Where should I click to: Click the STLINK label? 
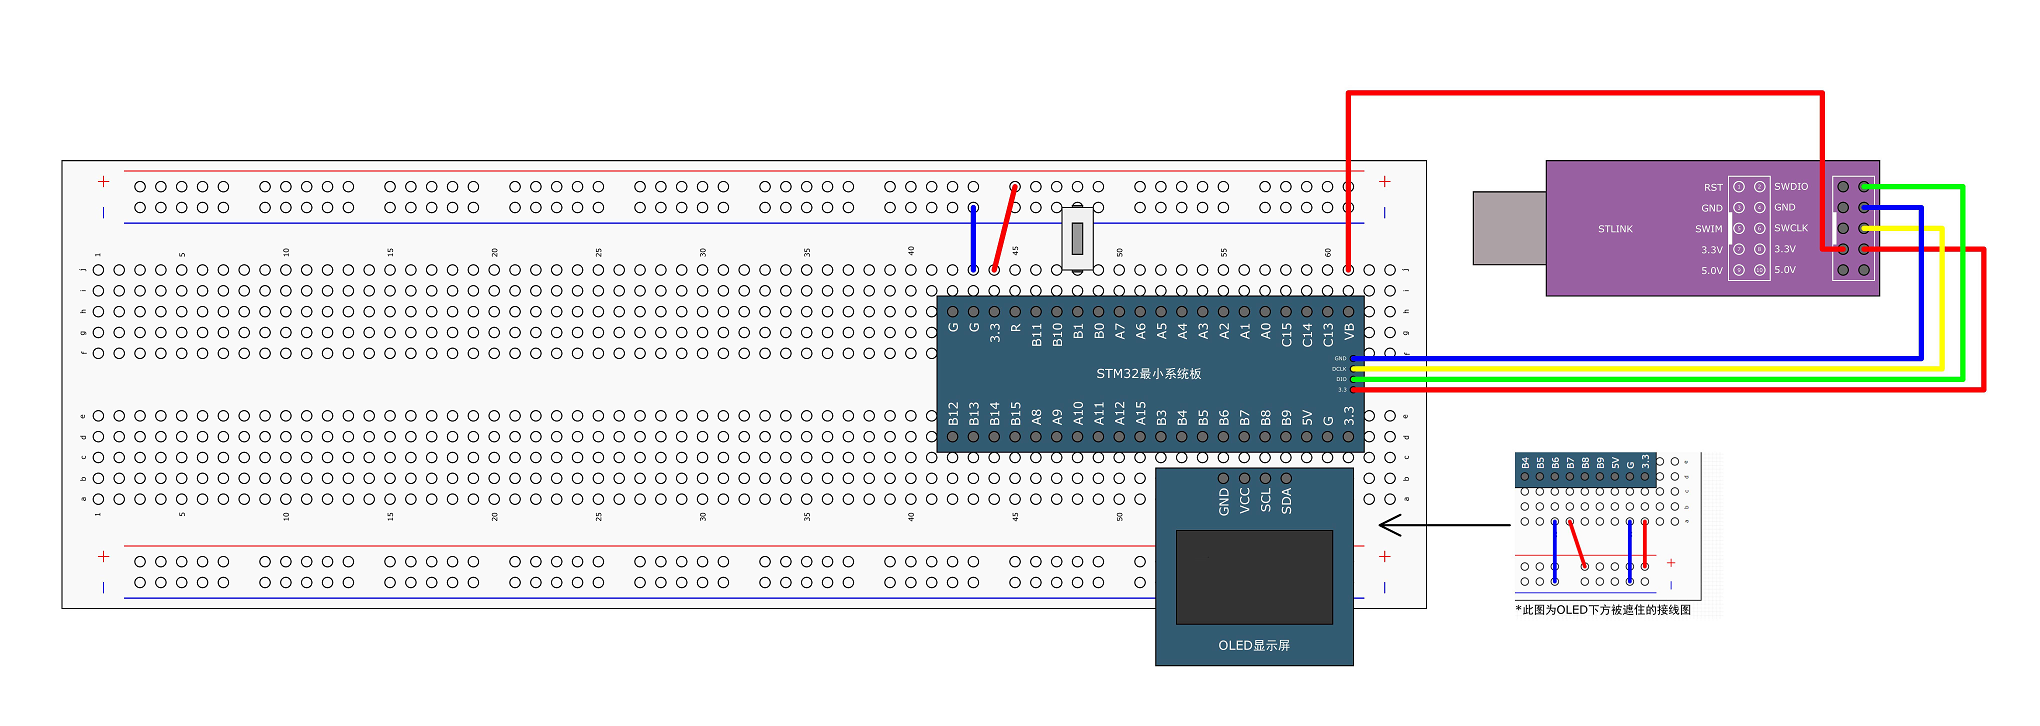(x=1615, y=229)
